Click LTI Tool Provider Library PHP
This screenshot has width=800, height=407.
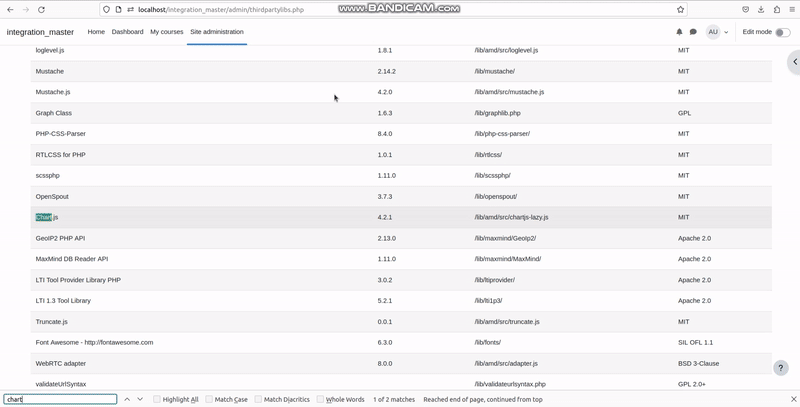point(78,280)
